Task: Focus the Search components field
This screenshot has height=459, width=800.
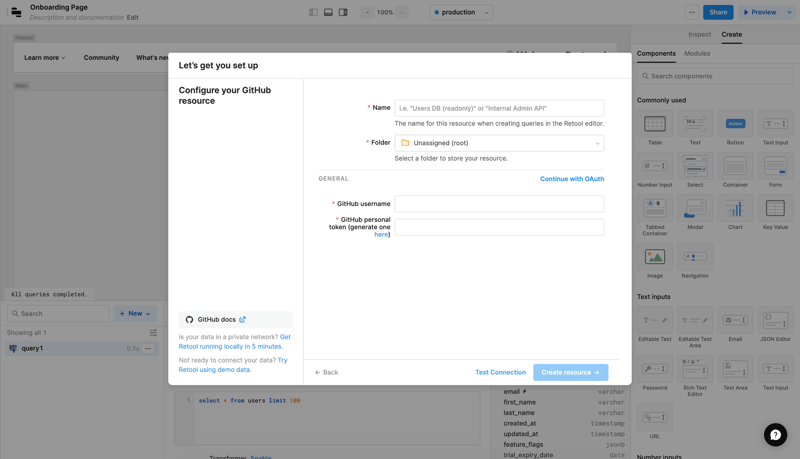Action: coord(715,76)
